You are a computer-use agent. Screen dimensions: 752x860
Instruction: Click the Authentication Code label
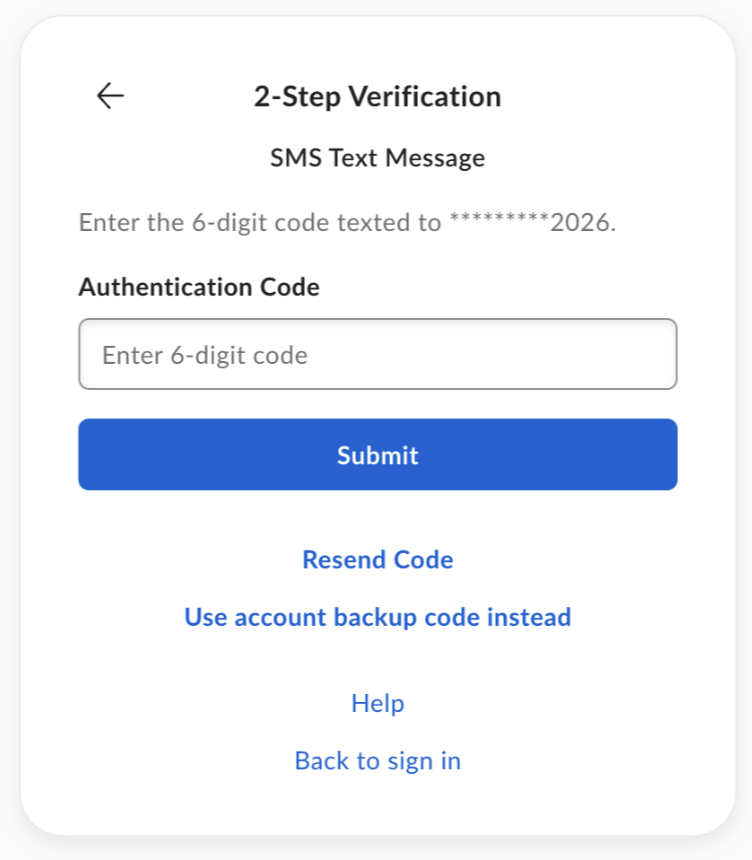pyautogui.click(x=199, y=287)
